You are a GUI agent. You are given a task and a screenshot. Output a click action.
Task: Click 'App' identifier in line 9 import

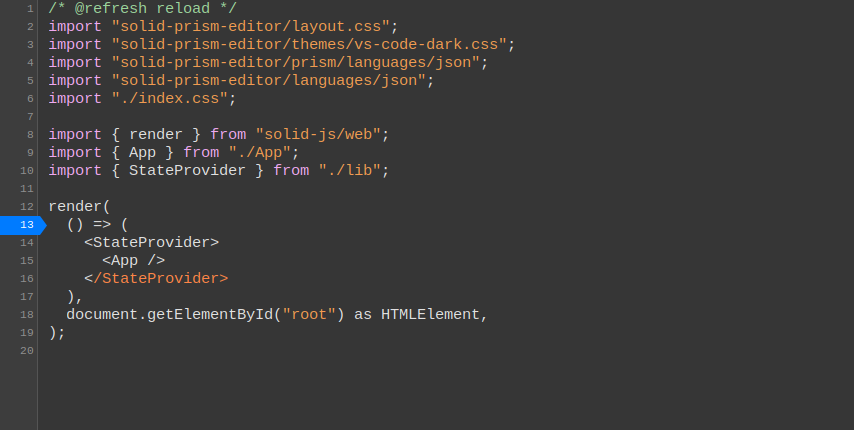click(x=143, y=152)
